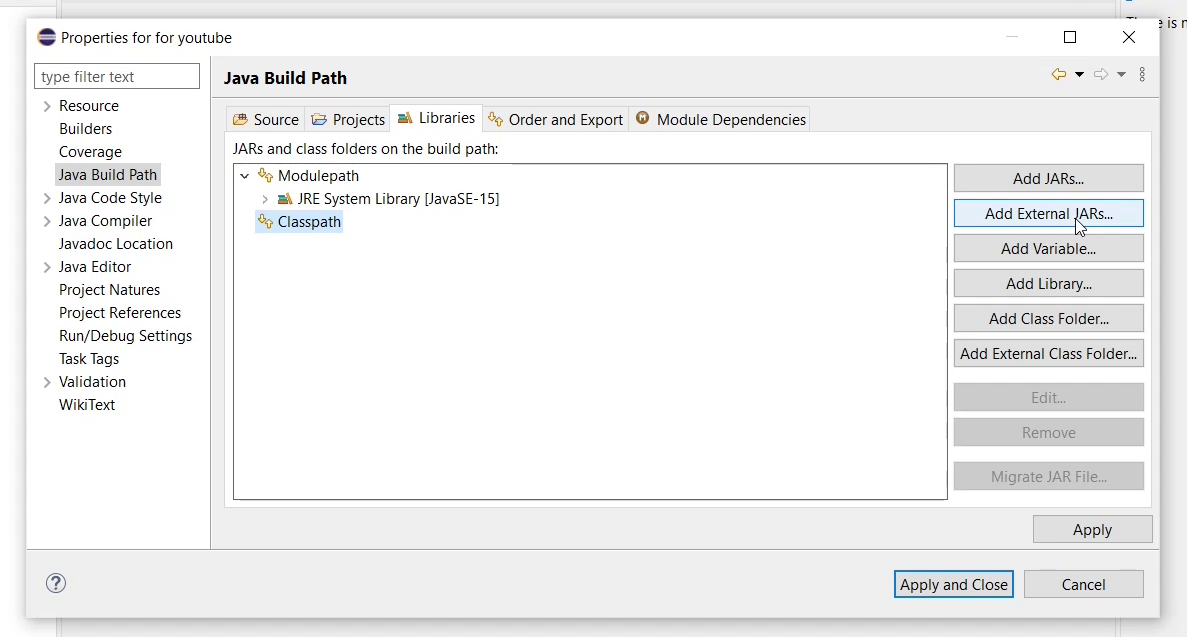1187x637 pixels.
Task: Click Apply and Close
Action: 954,584
